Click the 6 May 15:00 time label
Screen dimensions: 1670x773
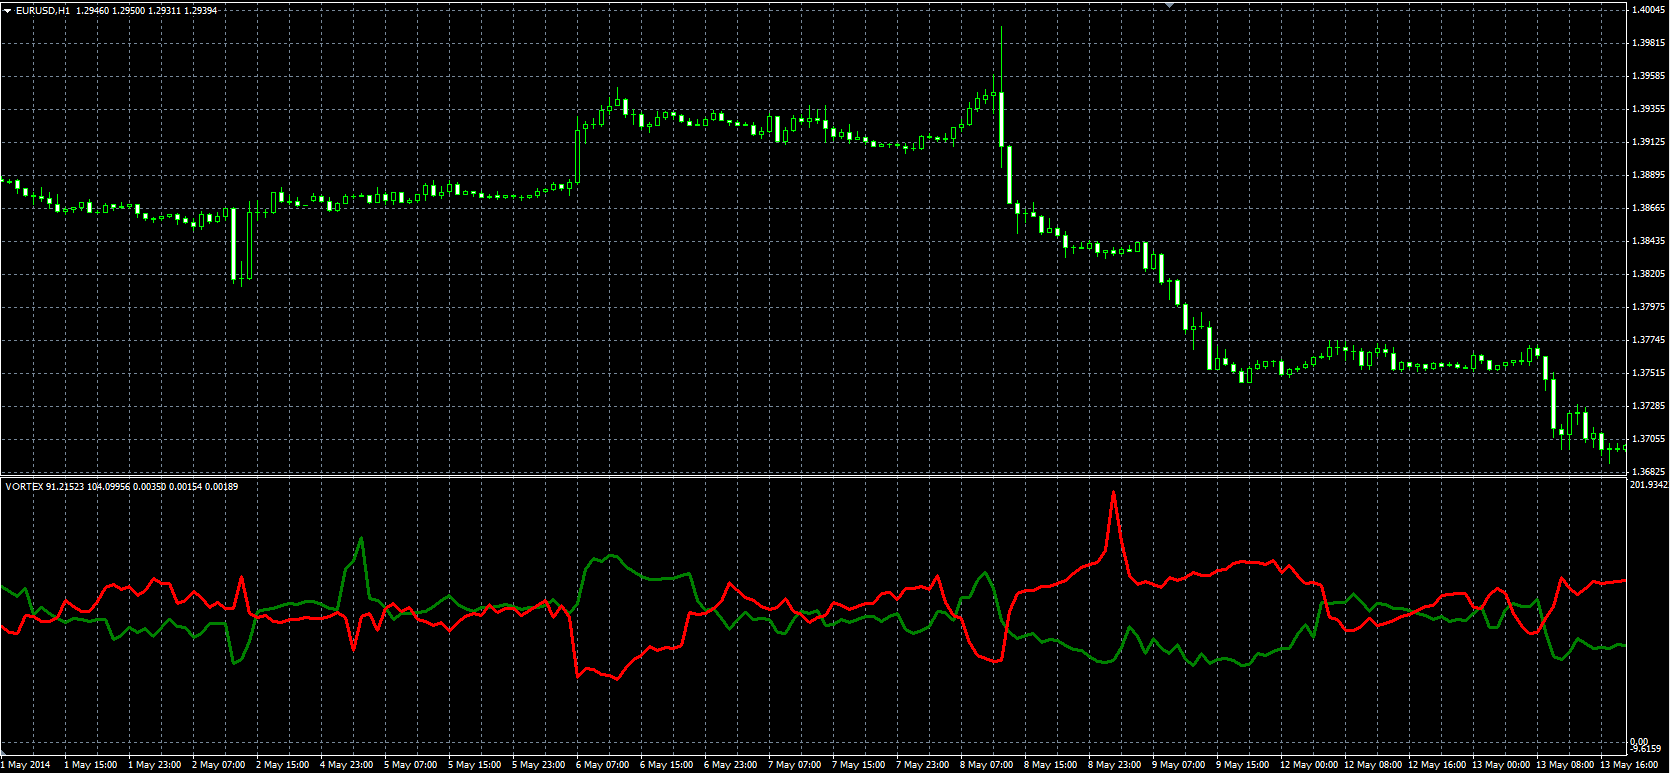[x=667, y=765]
